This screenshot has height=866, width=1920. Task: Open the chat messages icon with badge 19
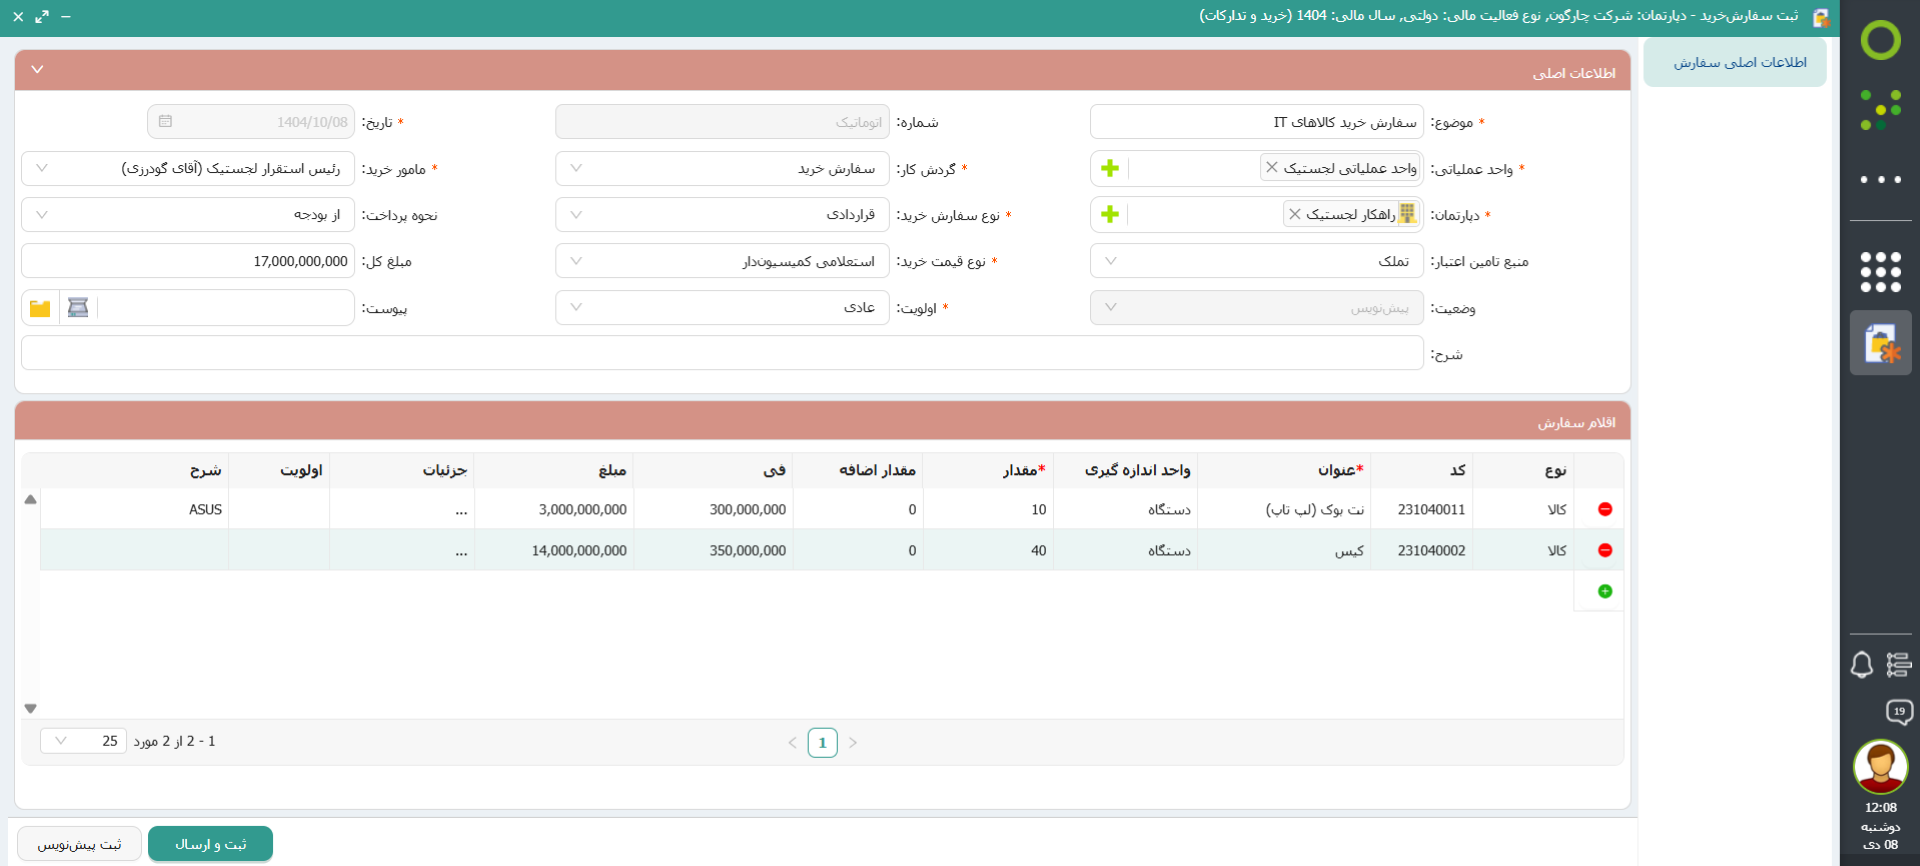[1898, 712]
